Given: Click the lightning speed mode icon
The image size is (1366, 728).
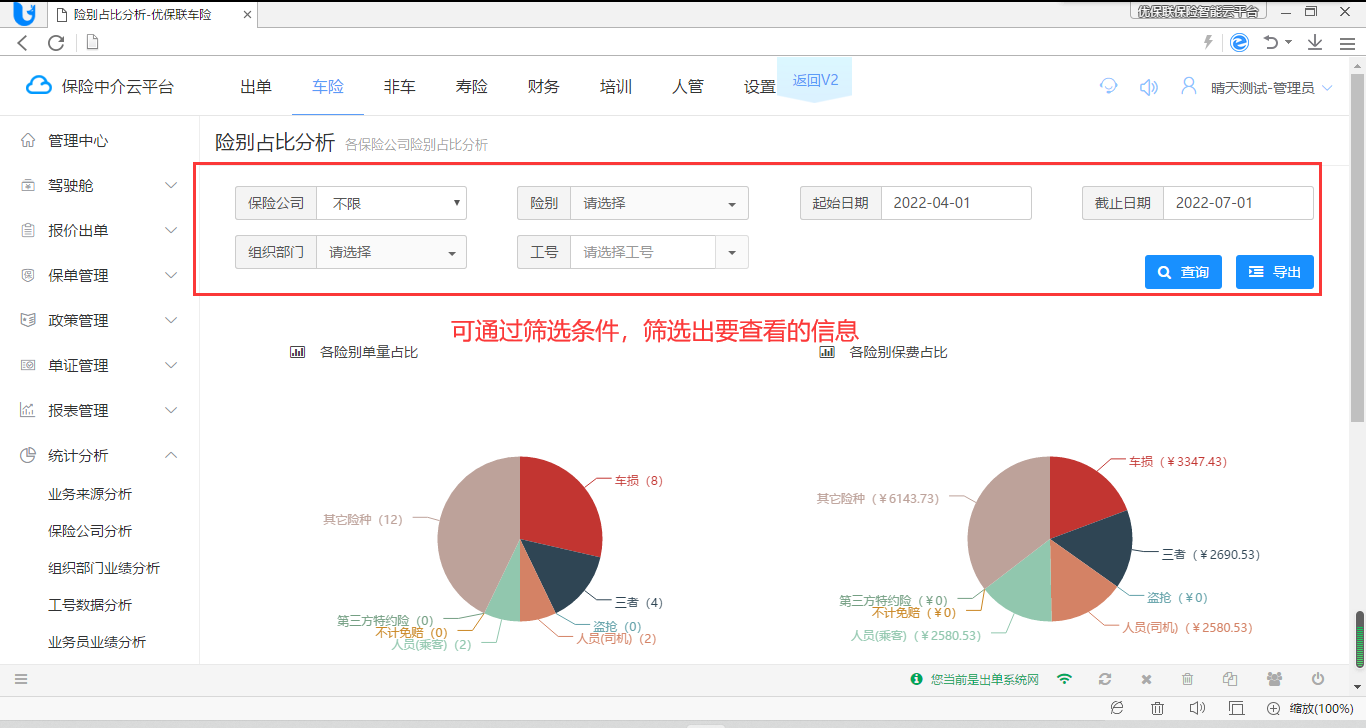Looking at the screenshot, I should click(x=1208, y=42).
